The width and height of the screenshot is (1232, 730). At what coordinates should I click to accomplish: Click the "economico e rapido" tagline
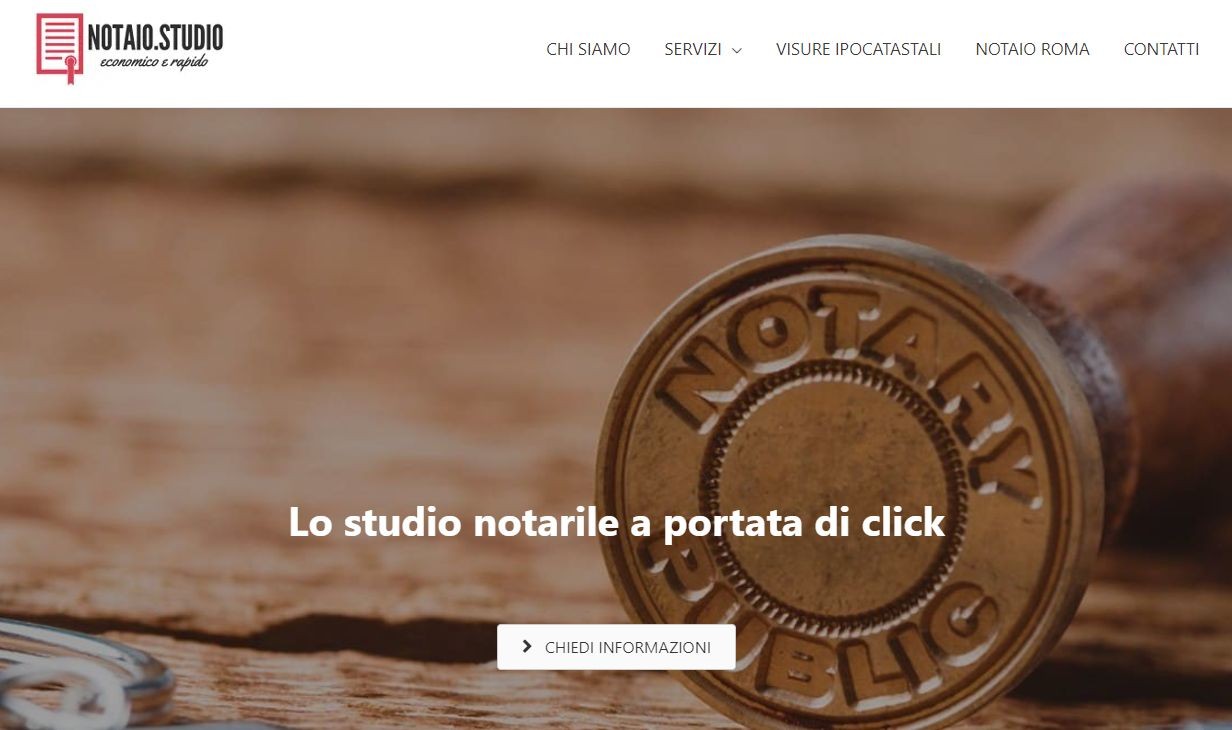pyautogui.click(x=154, y=63)
